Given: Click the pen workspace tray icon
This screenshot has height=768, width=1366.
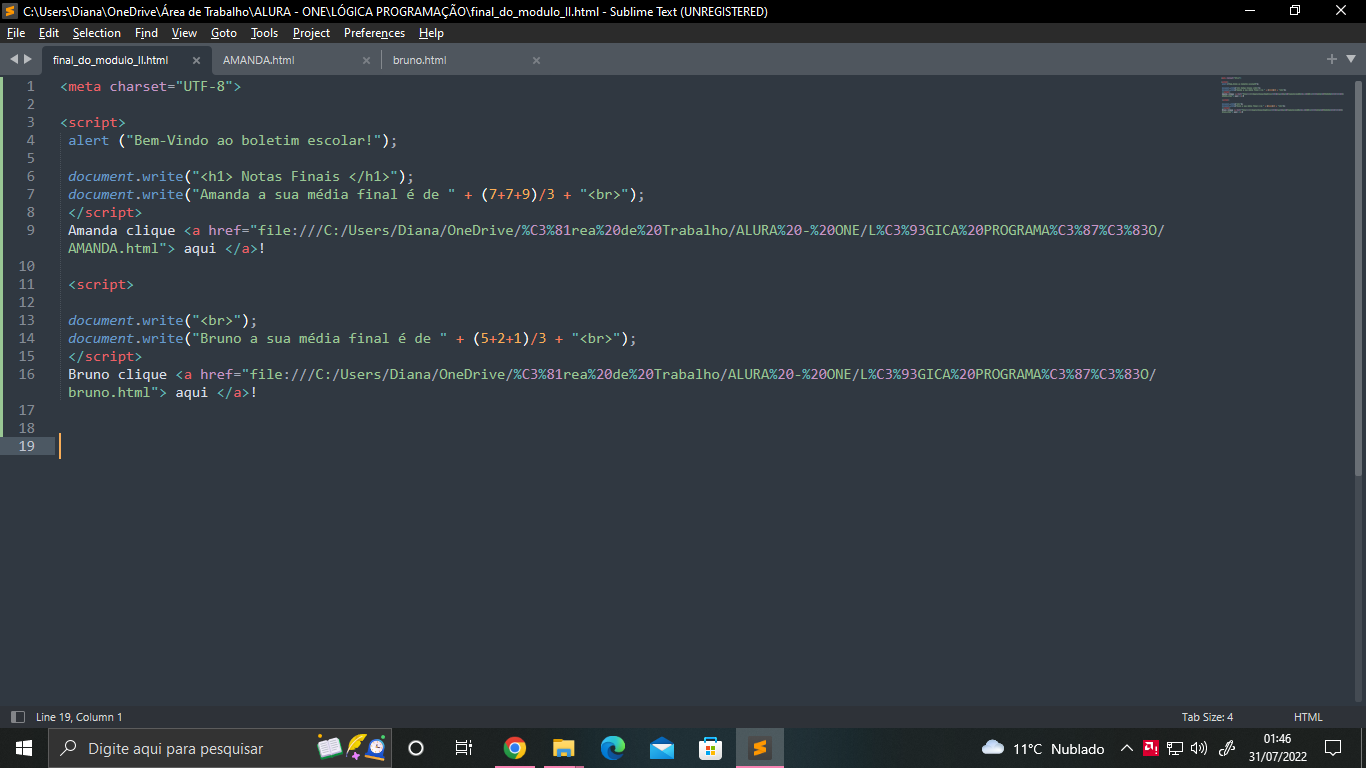Looking at the screenshot, I should click(x=1228, y=748).
